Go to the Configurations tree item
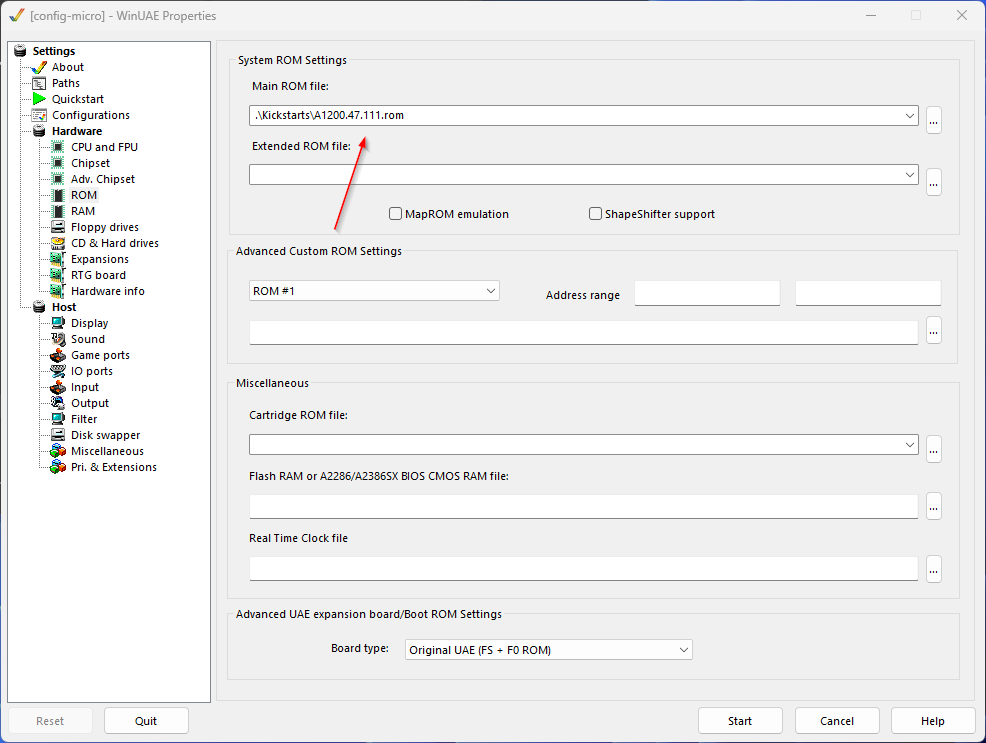Viewport: 986px width, 743px height. [x=91, y=115]
